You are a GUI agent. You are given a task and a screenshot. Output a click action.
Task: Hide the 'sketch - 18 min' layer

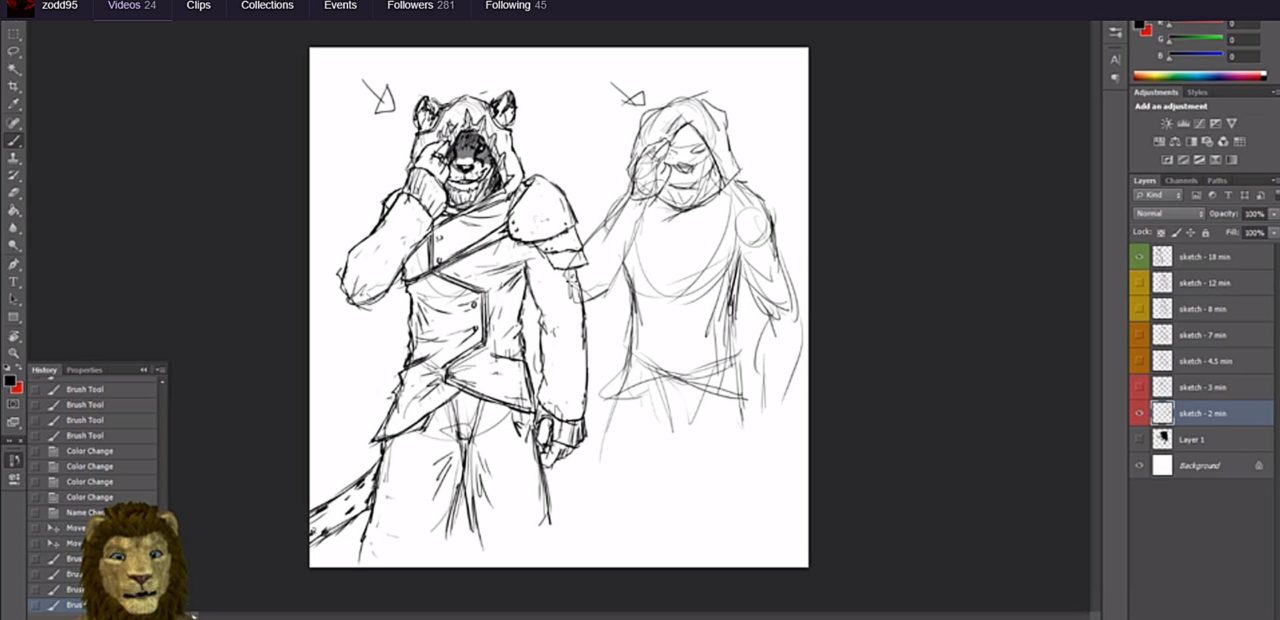tap(1139, 256)
